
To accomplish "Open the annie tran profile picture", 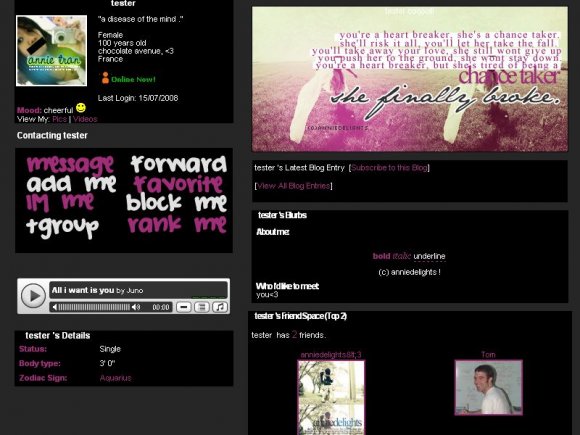I will click(x=51, y=51).
